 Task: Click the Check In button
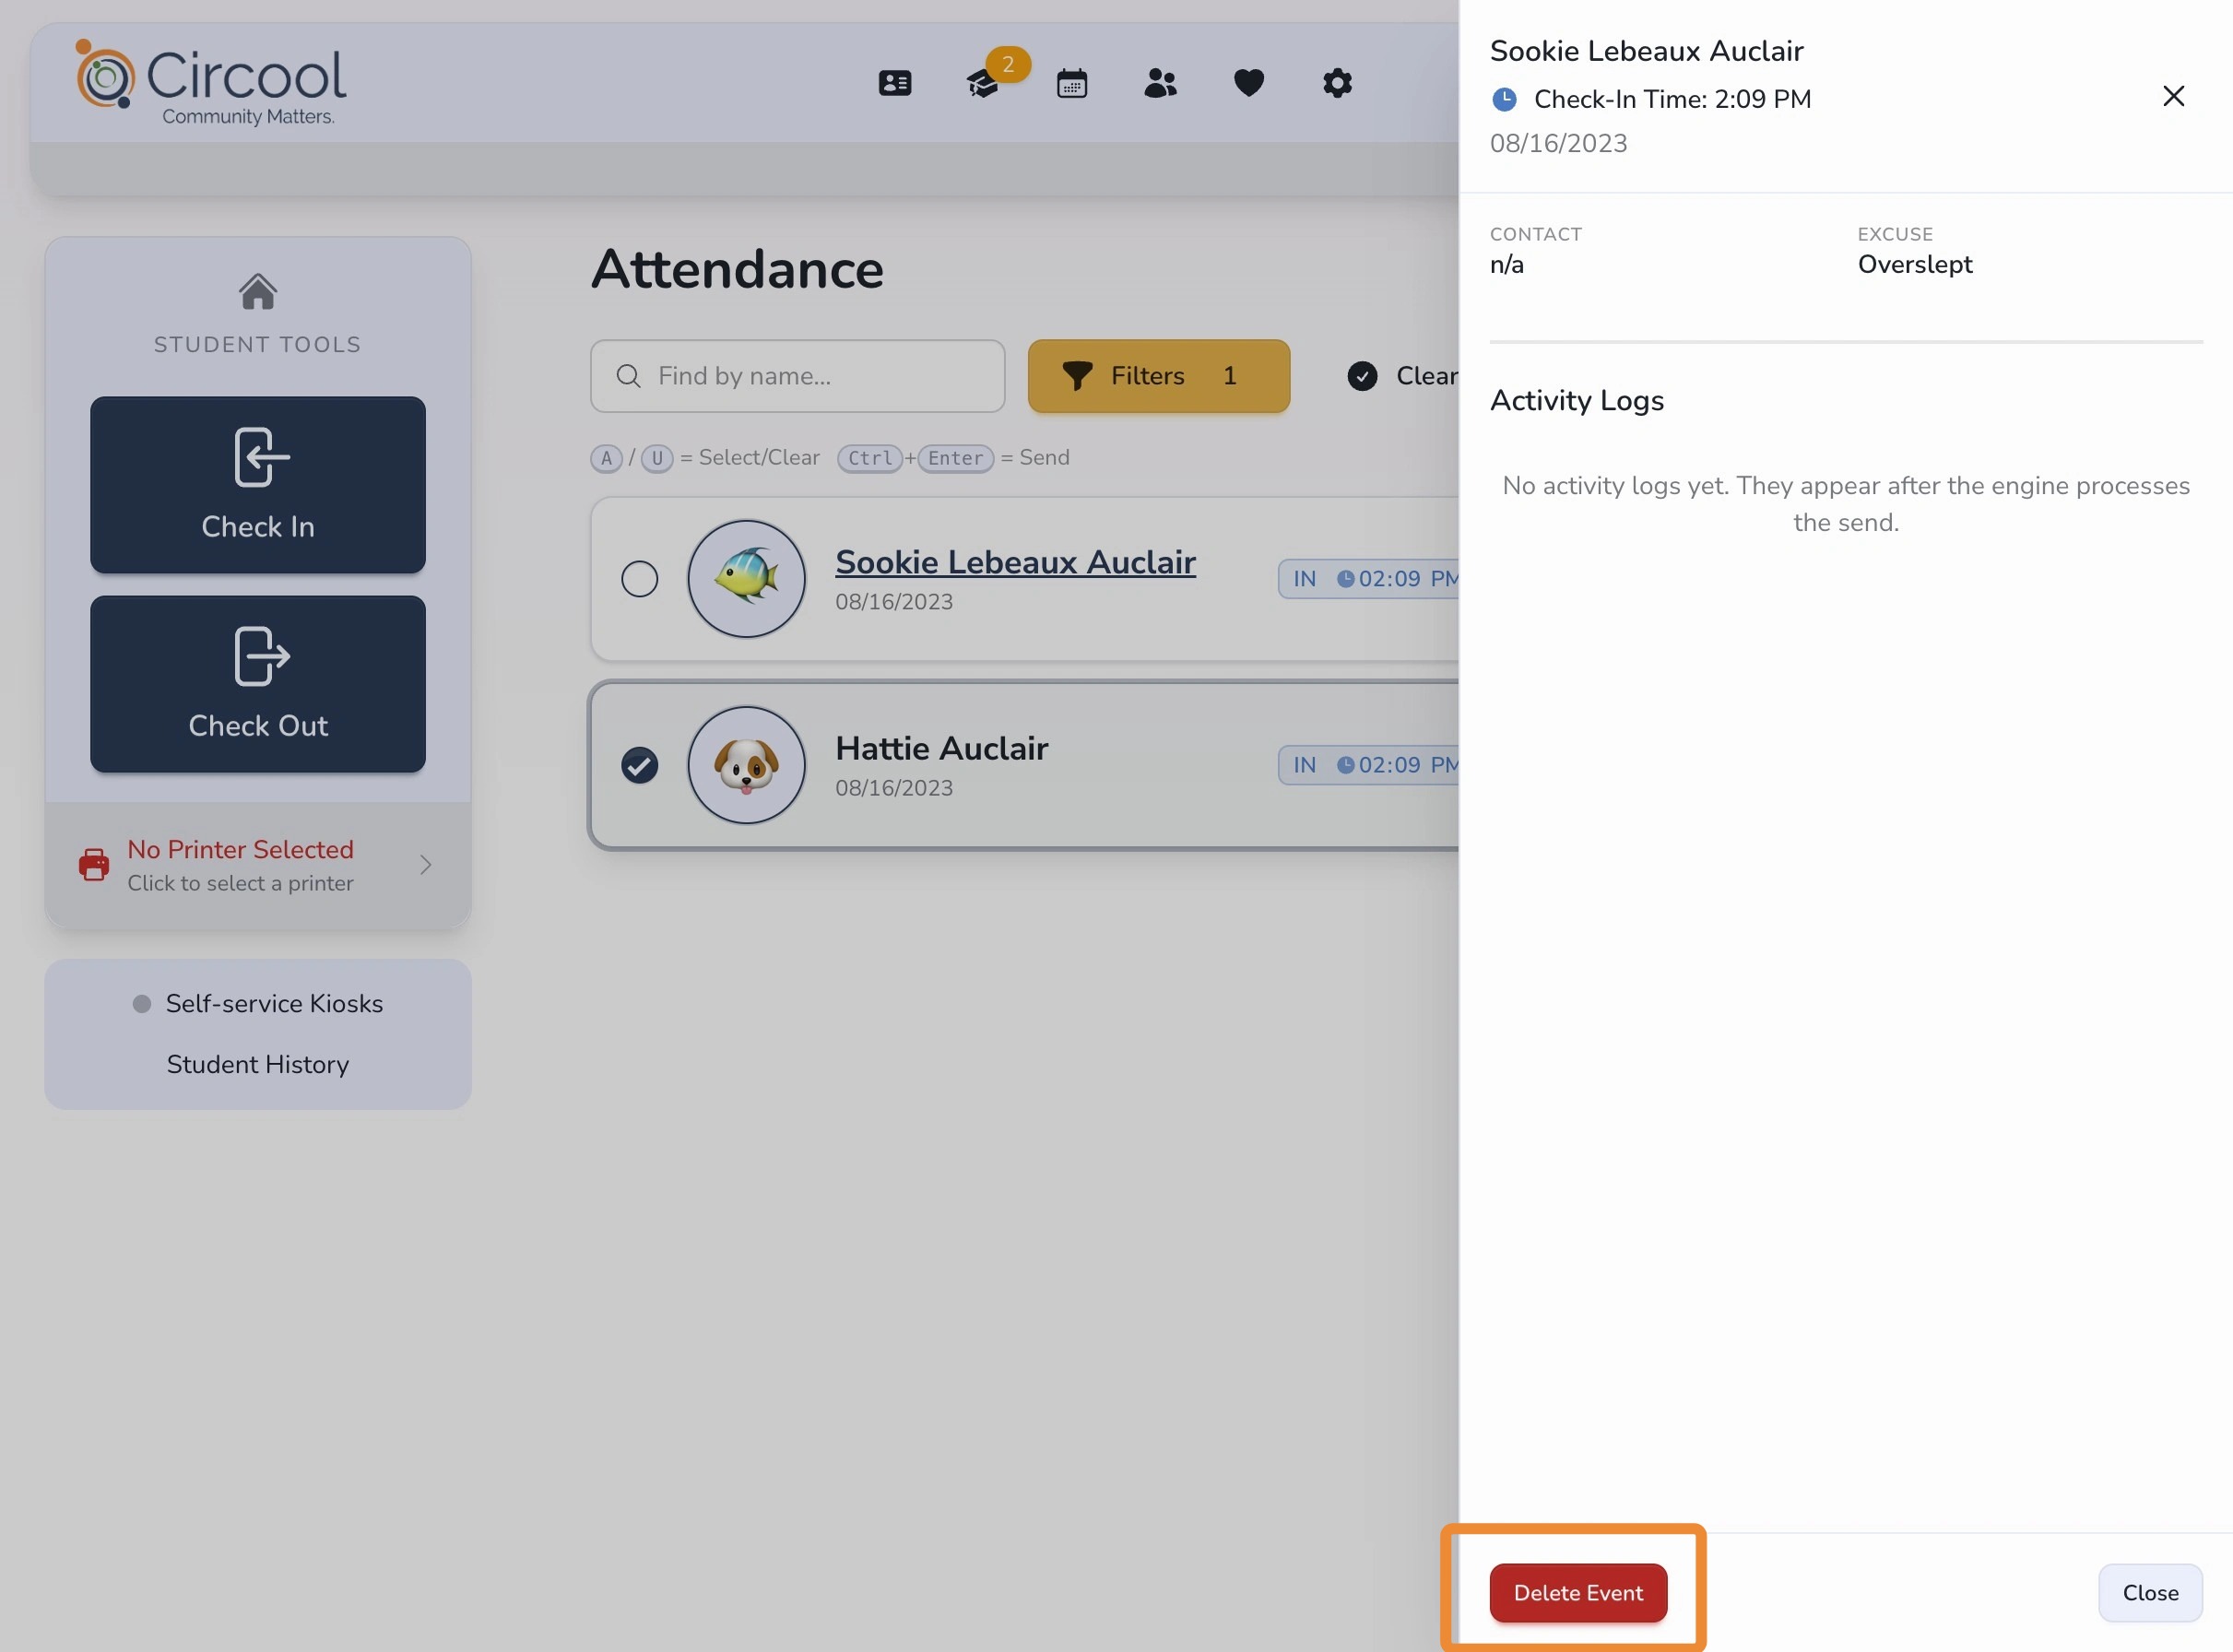(x=257, y=485)
